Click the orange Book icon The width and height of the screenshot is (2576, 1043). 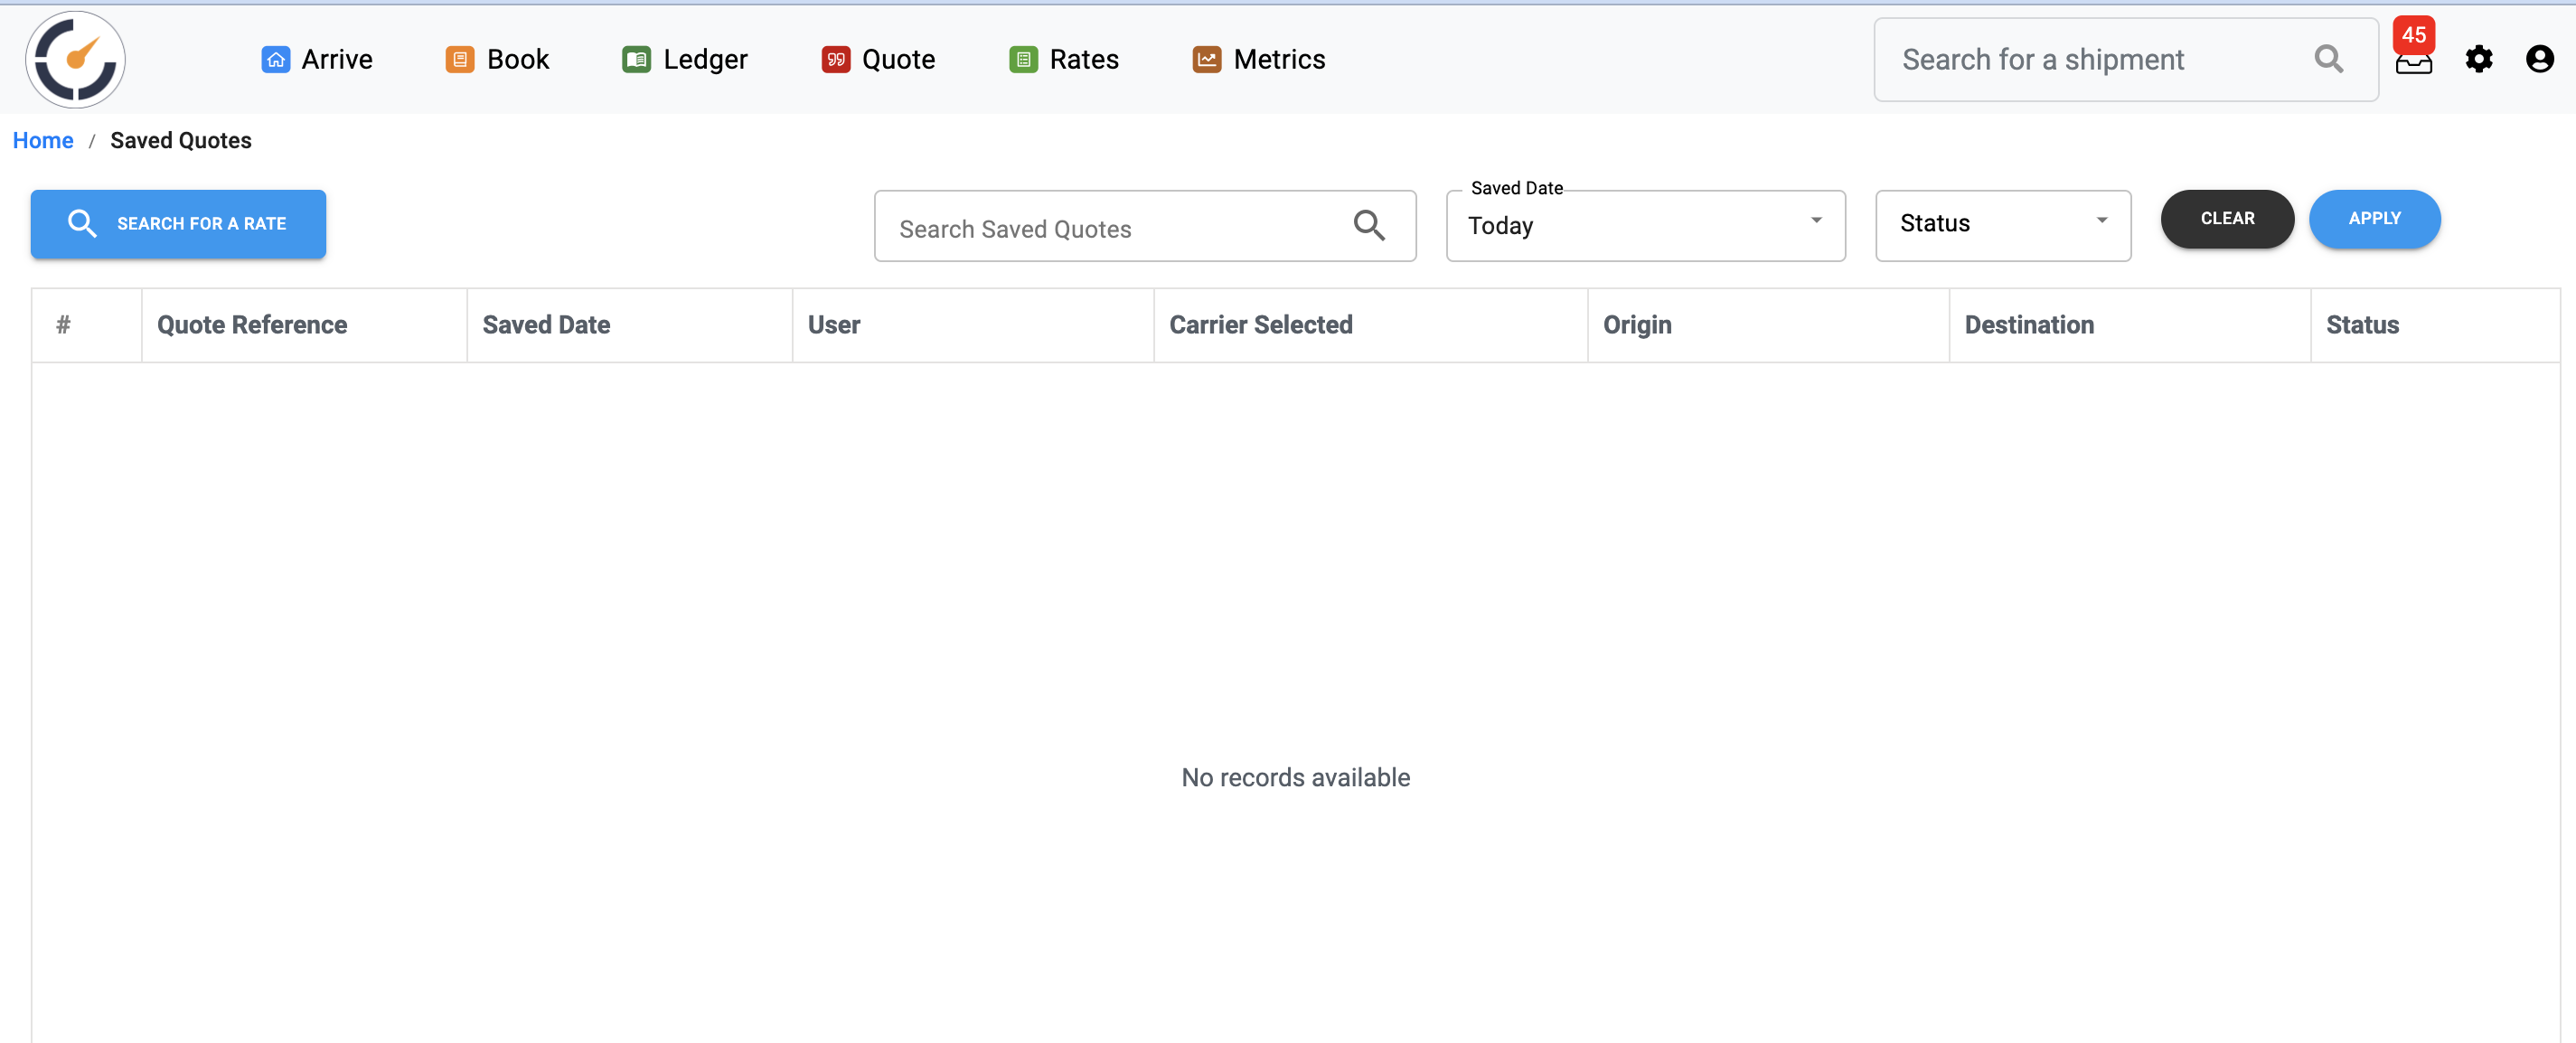(459, 60)
